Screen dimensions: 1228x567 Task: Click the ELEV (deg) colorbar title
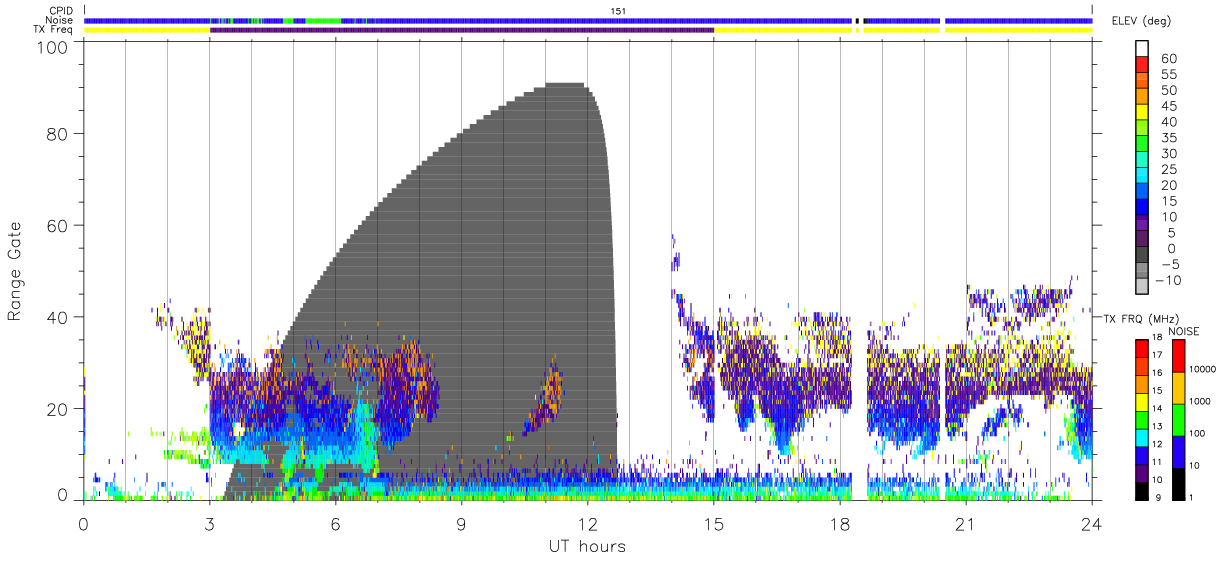click(1142, 21)
